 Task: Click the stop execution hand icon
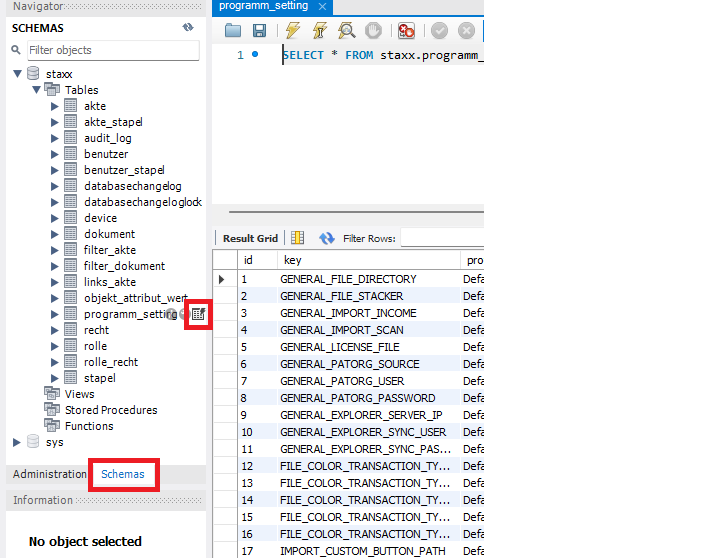[x=372, y=31]
